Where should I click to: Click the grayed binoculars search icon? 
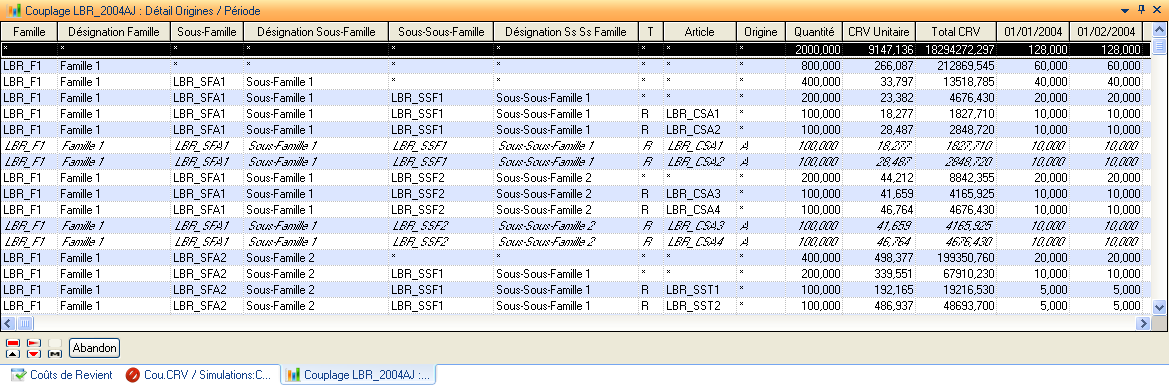point(54,347)
